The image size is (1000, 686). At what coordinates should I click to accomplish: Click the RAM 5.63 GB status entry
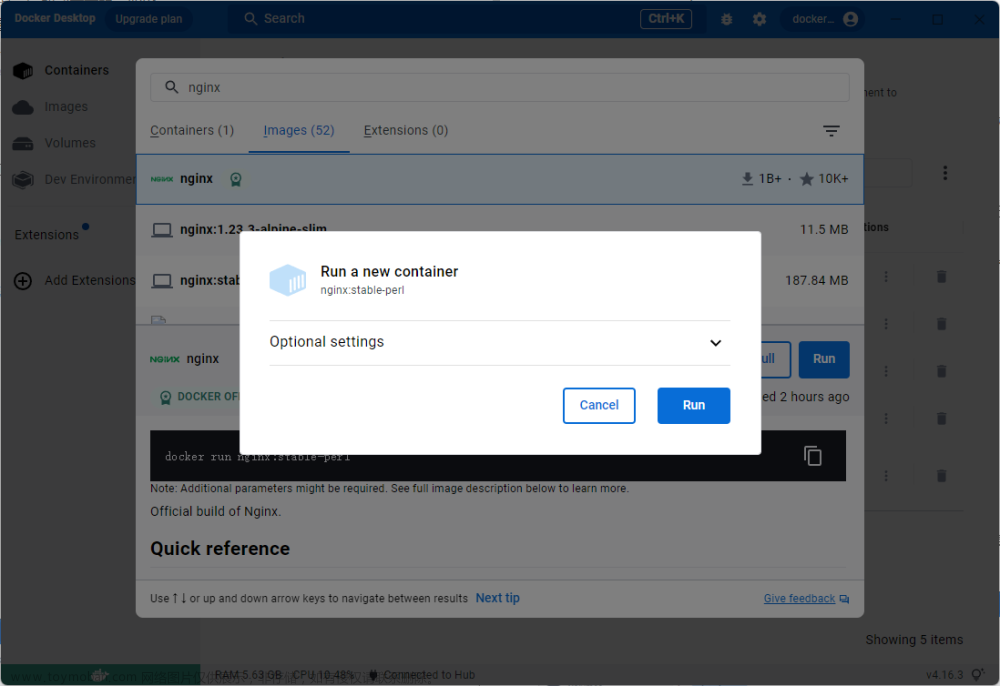tap(248, 675)
